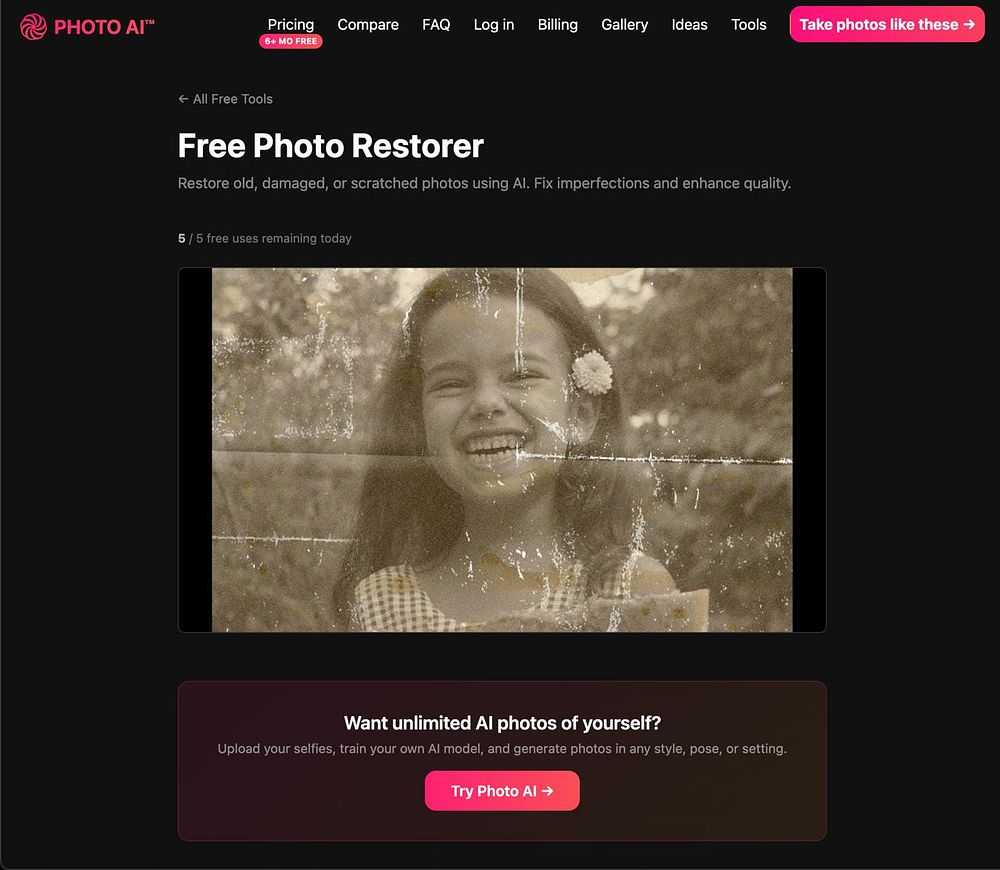1000x870 pixels.
Task: Go to the FAQ page
Action: (436, 24)
